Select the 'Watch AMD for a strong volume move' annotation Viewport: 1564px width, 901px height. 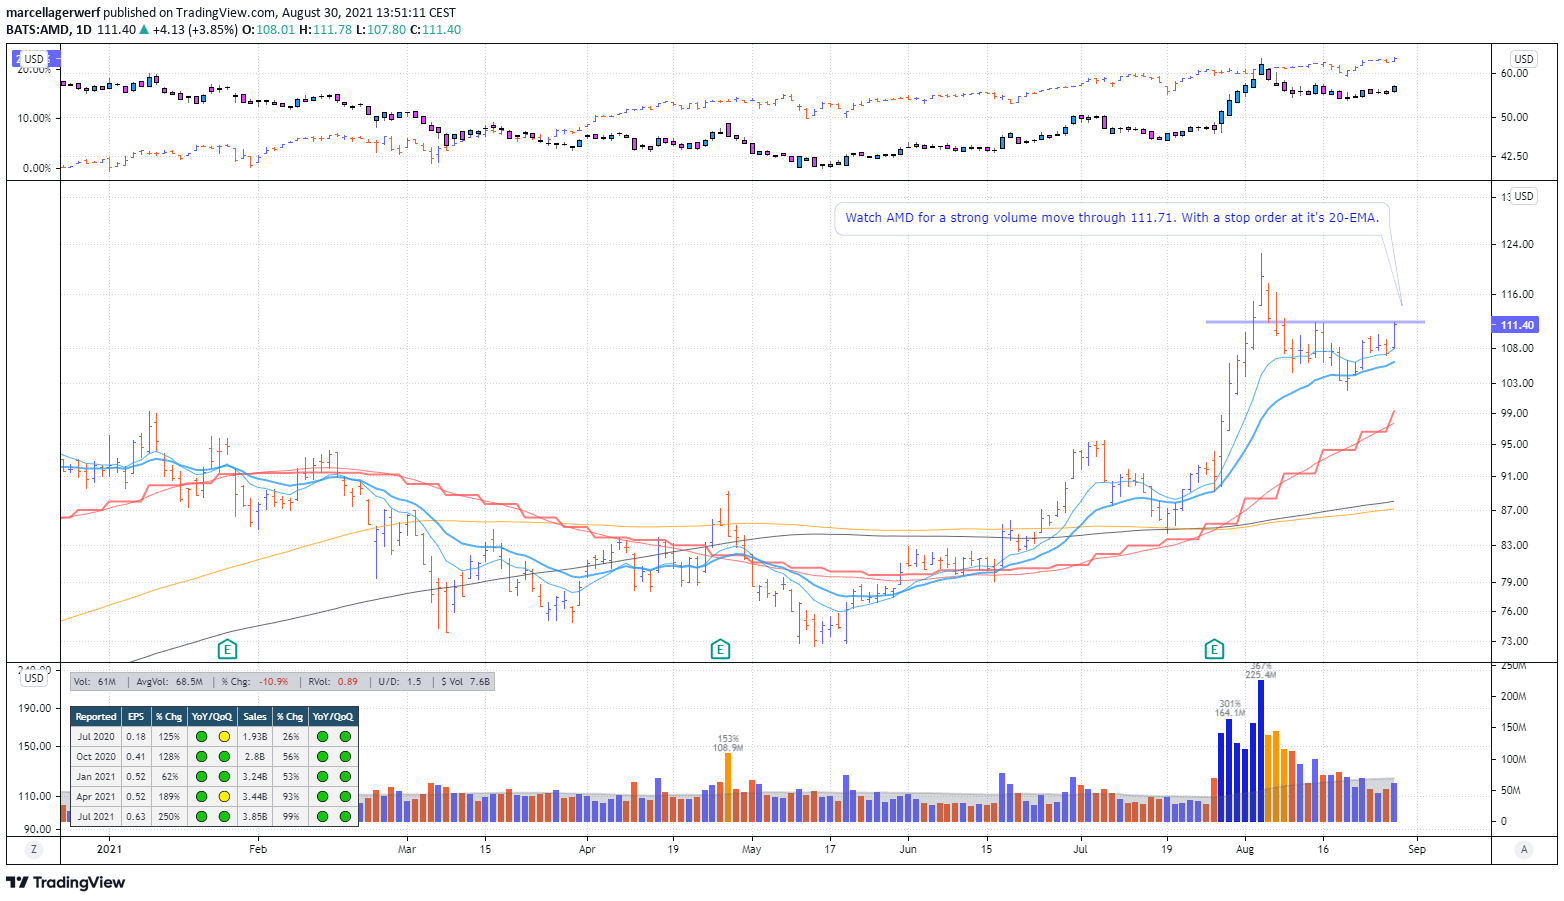coord(1112,217)
